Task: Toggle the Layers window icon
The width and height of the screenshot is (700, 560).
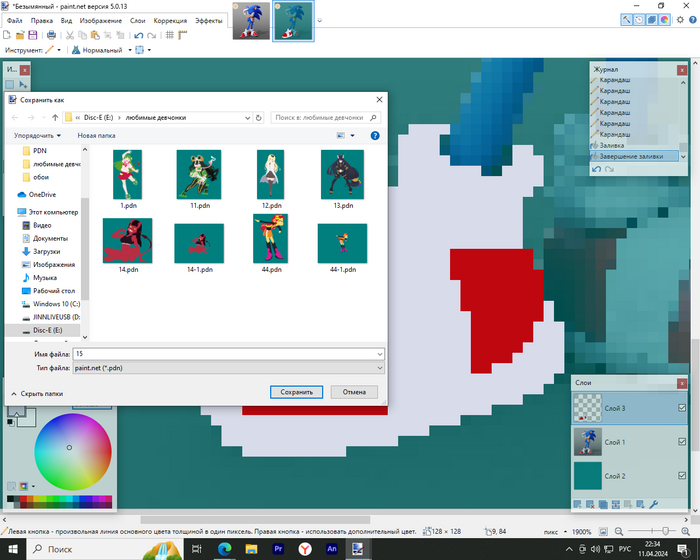Action: [651, 19]
